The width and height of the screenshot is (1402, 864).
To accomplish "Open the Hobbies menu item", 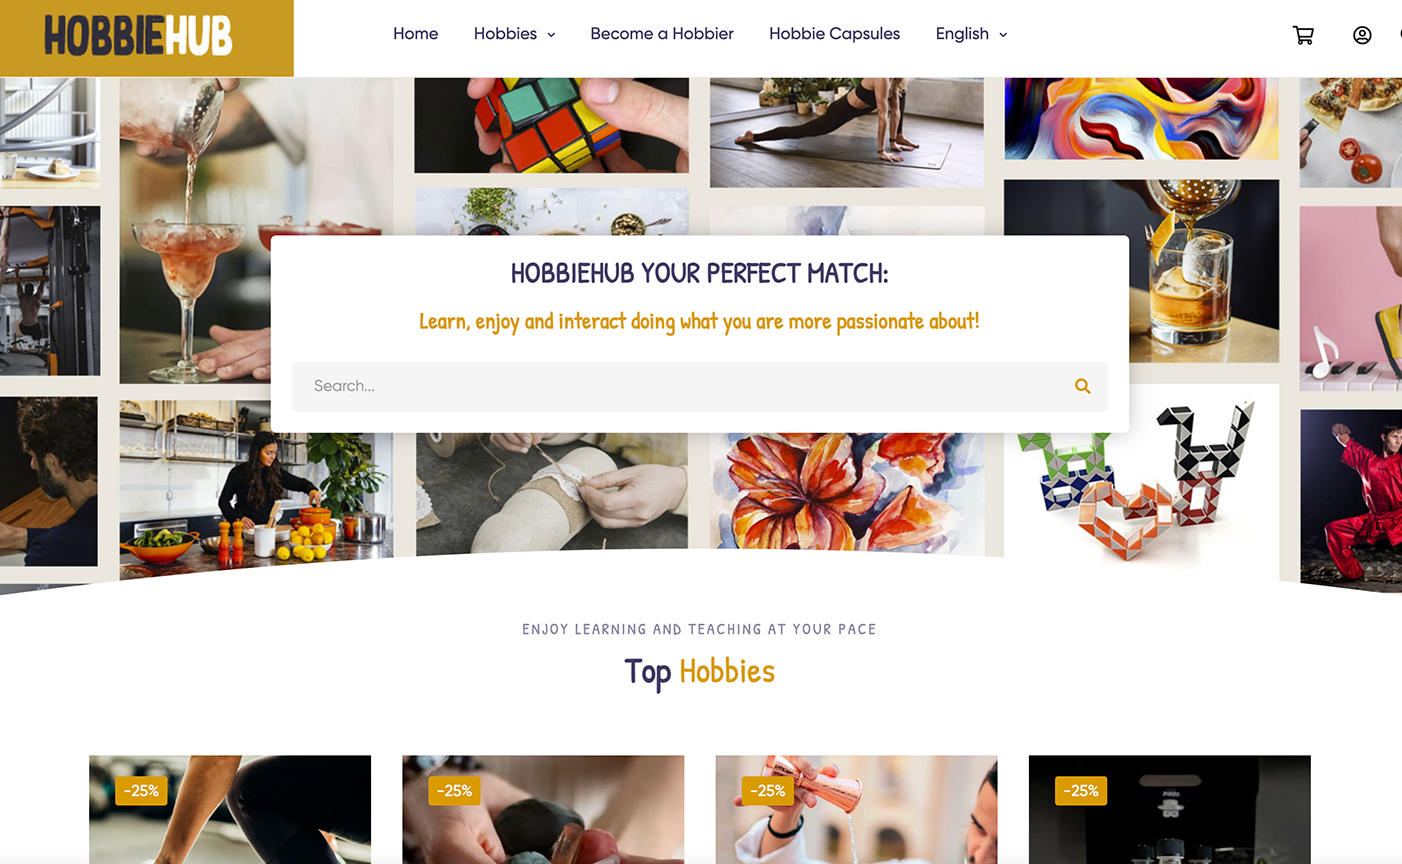I will pyautogui.click(x=505, y=34).
